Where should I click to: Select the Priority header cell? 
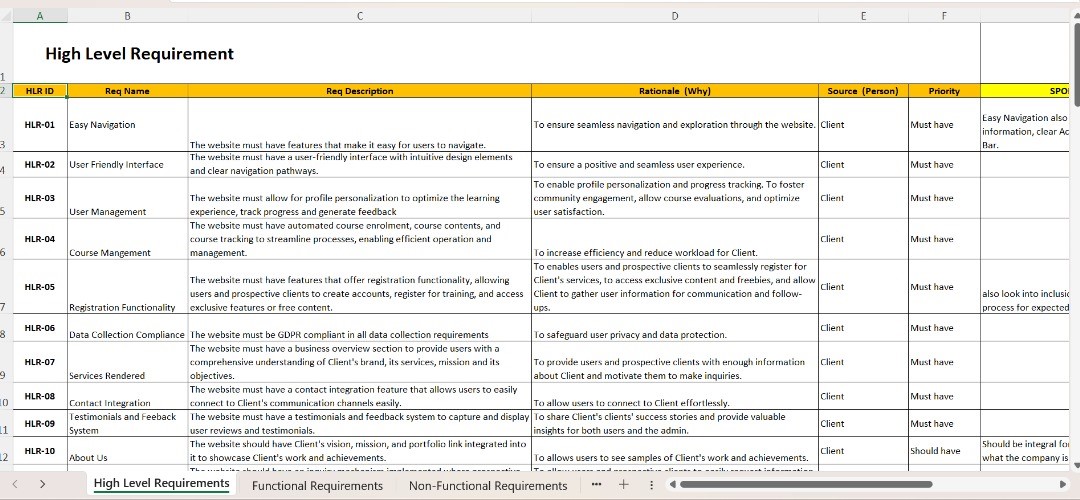coord(944,91)
